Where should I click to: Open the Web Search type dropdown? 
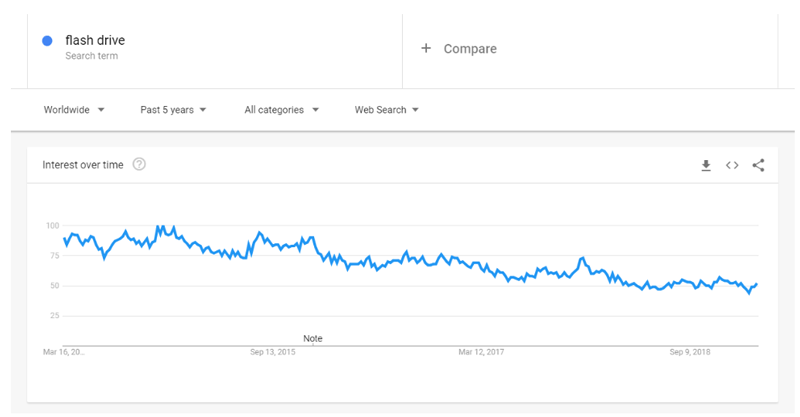point(386,110)
